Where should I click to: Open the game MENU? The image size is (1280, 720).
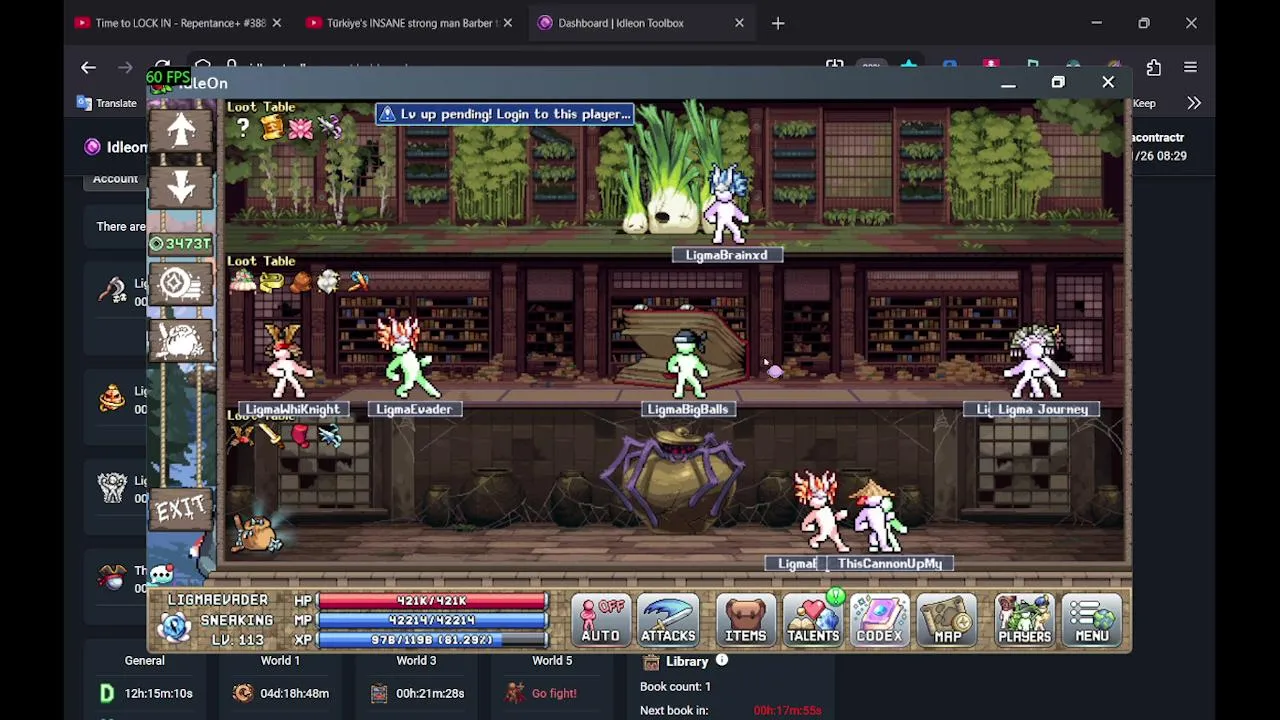click(1092, 620)
